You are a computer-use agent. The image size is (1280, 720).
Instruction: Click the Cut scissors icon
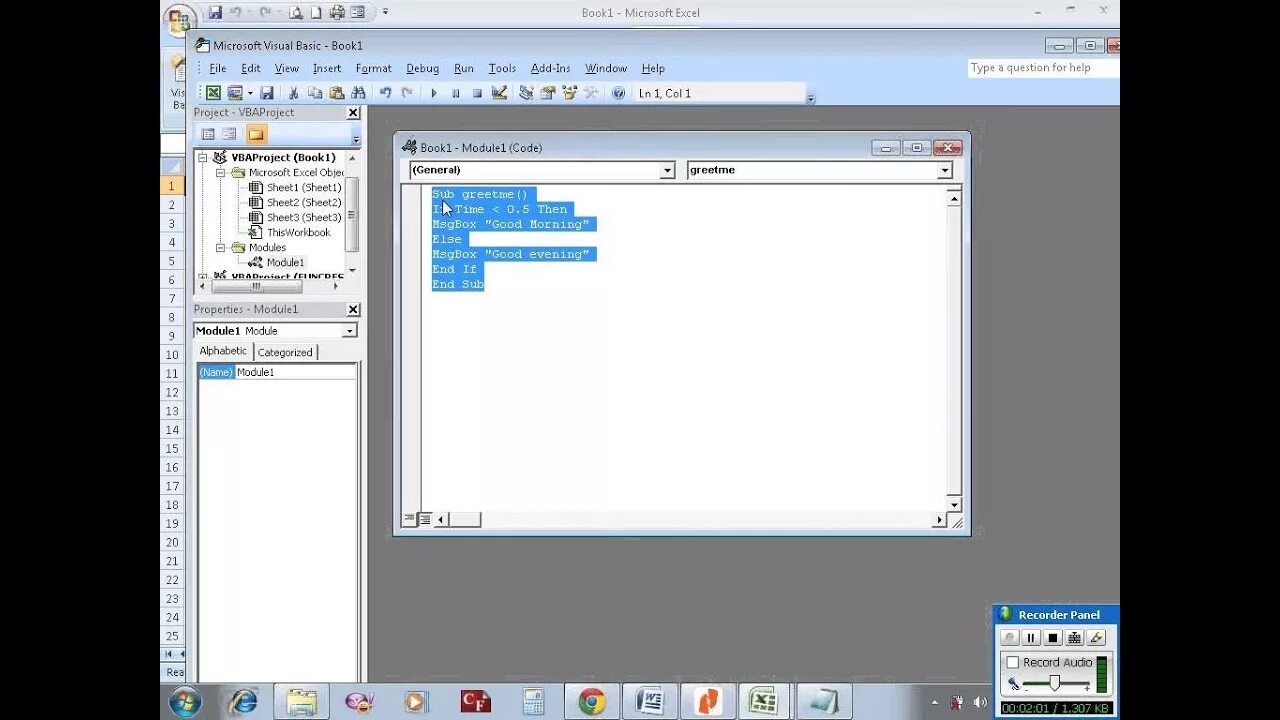tap(293, 93)
